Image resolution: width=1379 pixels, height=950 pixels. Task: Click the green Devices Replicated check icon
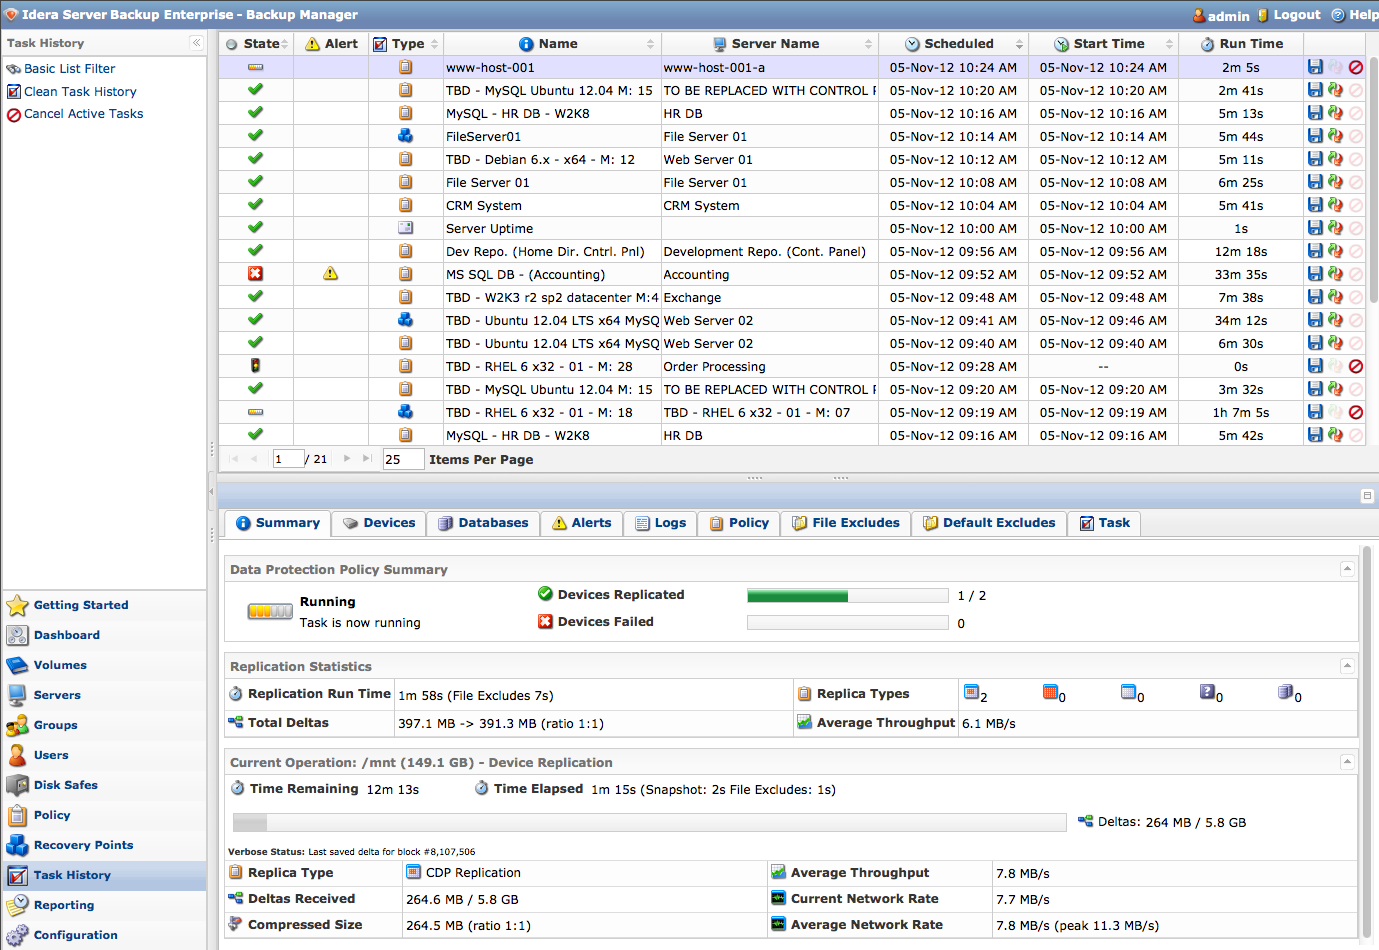click(545, 594)
